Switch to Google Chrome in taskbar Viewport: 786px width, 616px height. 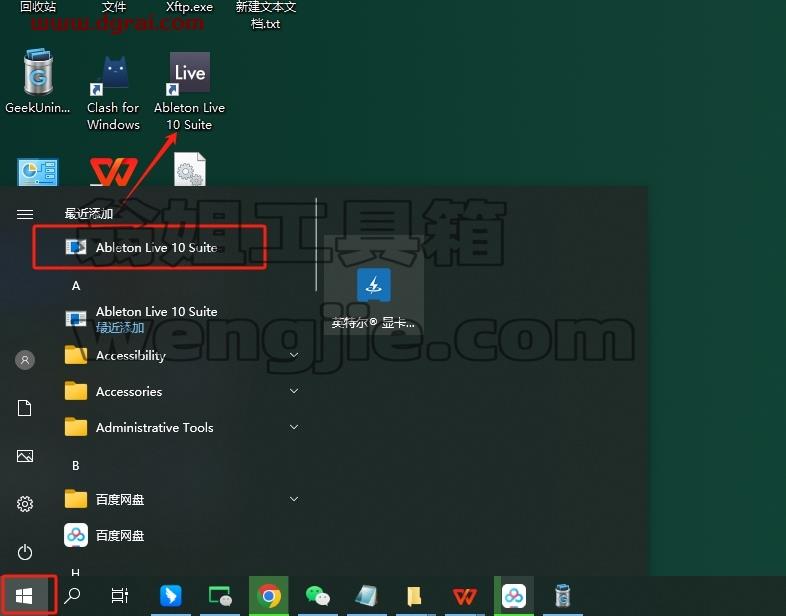(x=269, y=596)
